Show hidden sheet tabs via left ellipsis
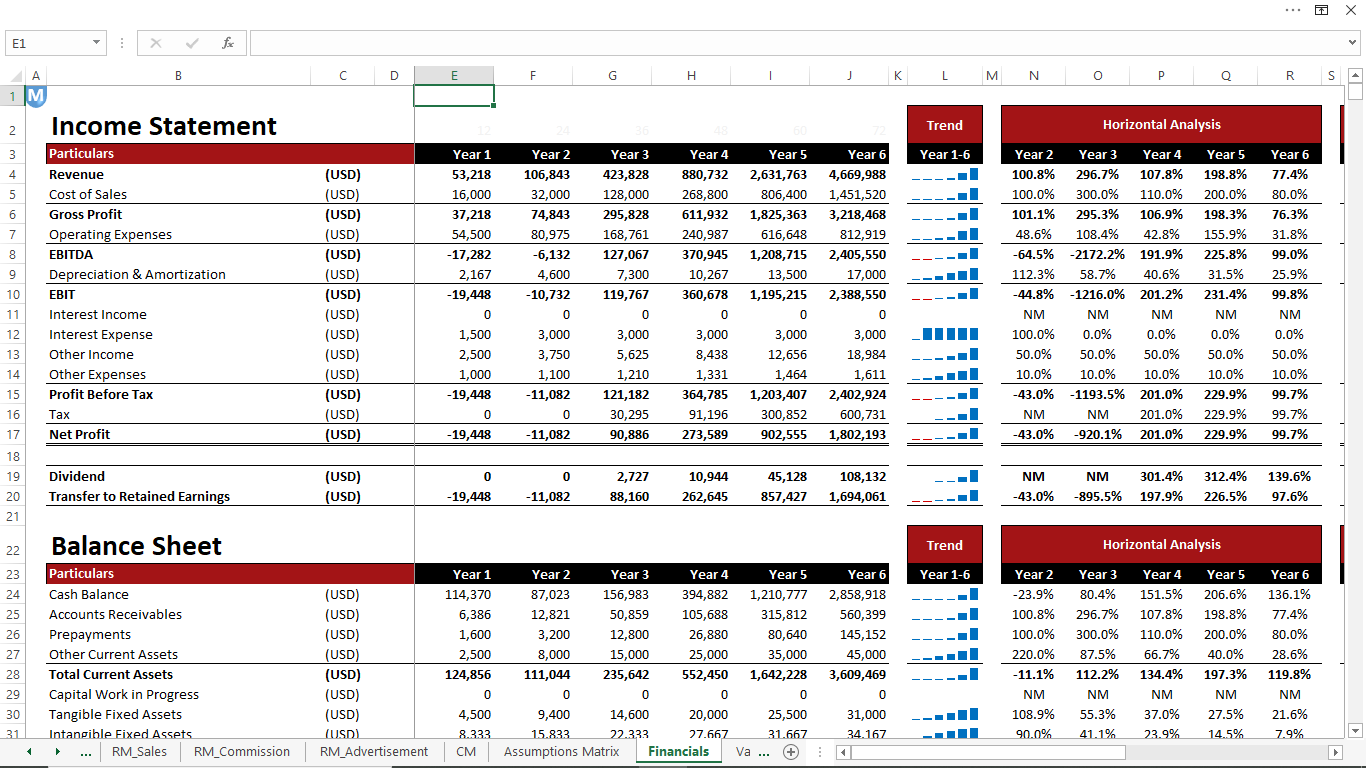 pos(86,752)
